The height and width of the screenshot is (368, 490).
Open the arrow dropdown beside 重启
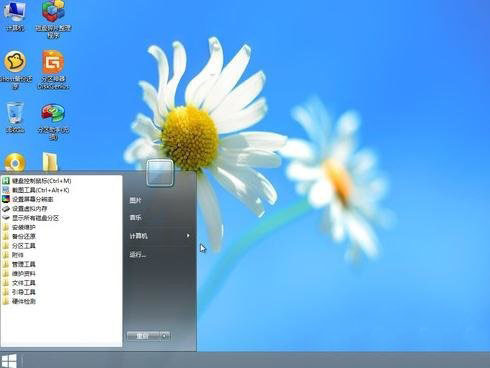pos(165,336)
